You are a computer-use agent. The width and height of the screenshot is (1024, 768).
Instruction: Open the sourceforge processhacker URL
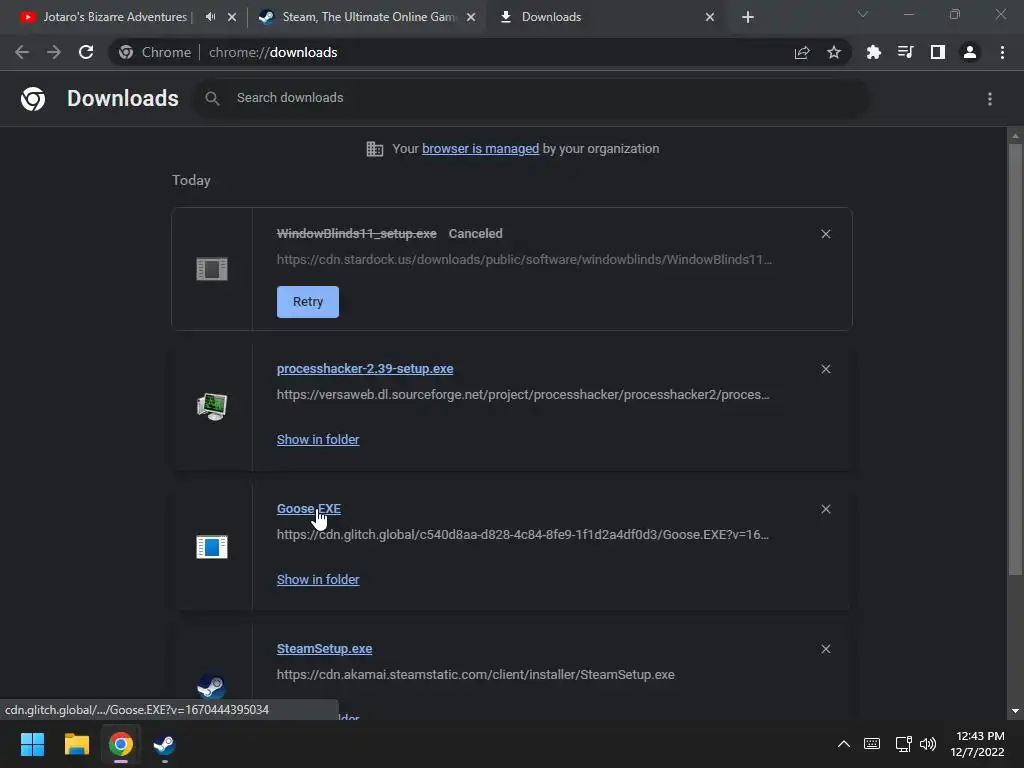(522, 395)
